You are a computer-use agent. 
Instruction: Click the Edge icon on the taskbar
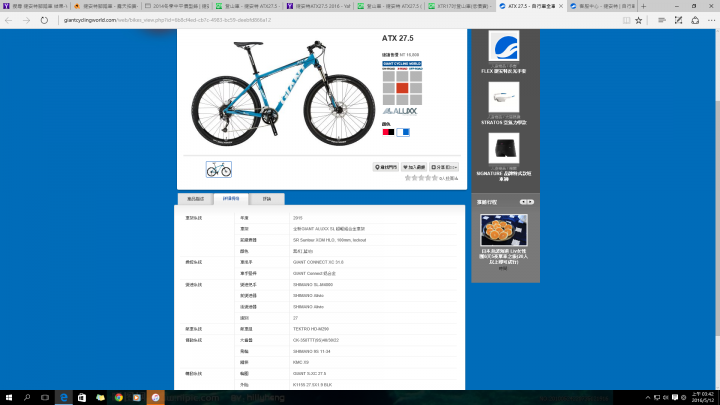click(63, 398)
